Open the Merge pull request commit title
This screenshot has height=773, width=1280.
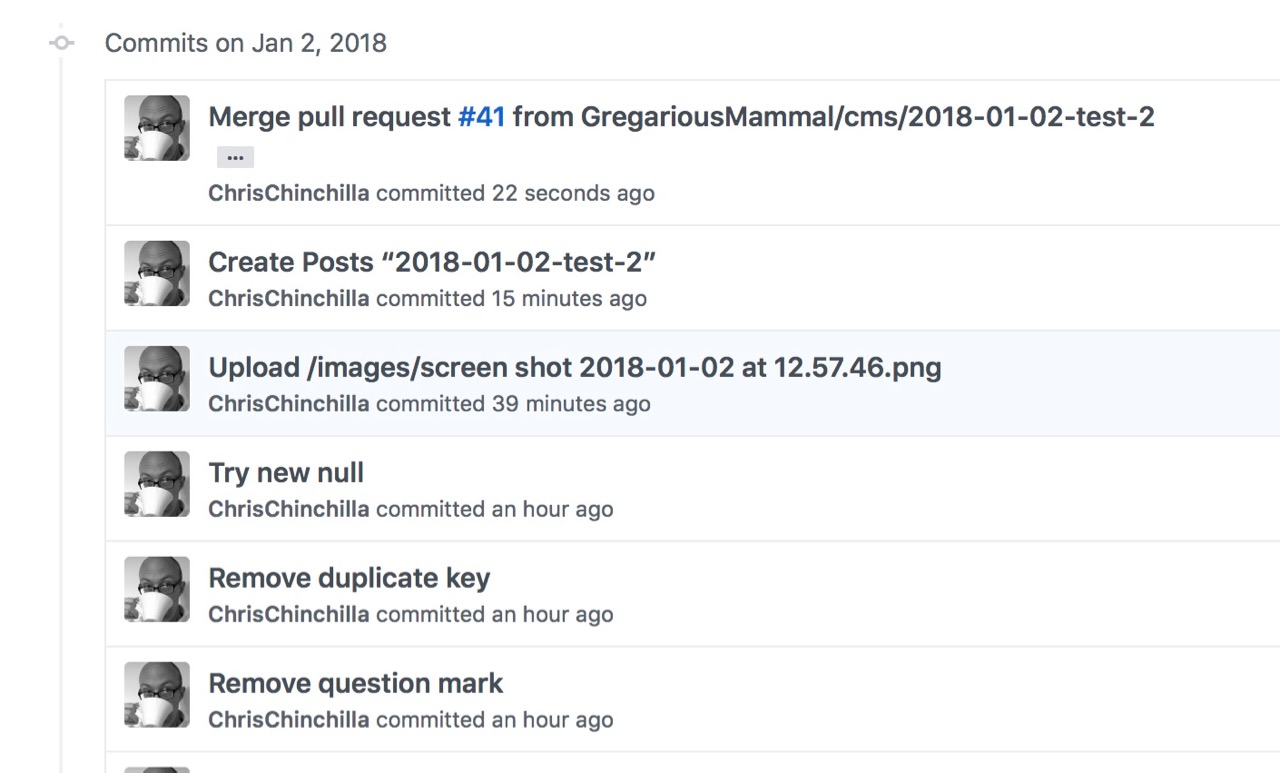click(x=330, y=117)
